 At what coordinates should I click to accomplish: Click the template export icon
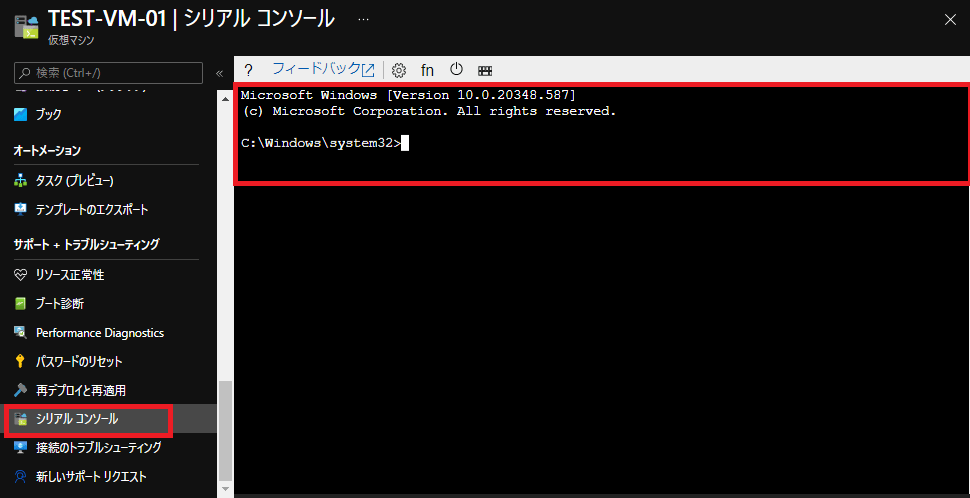pyautogui.click(x=20, y=209)
